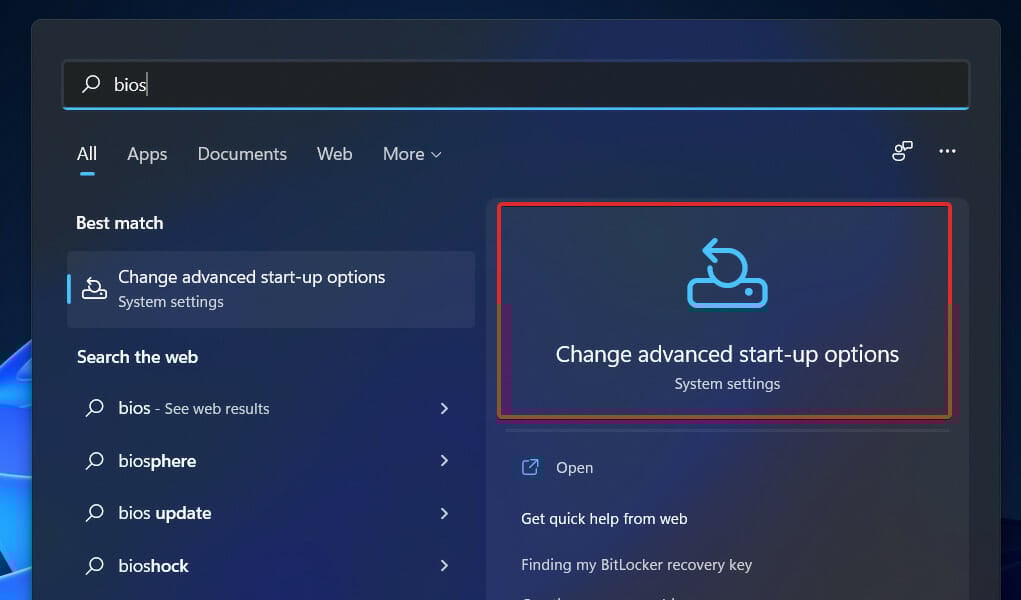The image size is (1021, 600).
Task: Click the search icon beside biosphere suggestion
Action: (94, 460)
